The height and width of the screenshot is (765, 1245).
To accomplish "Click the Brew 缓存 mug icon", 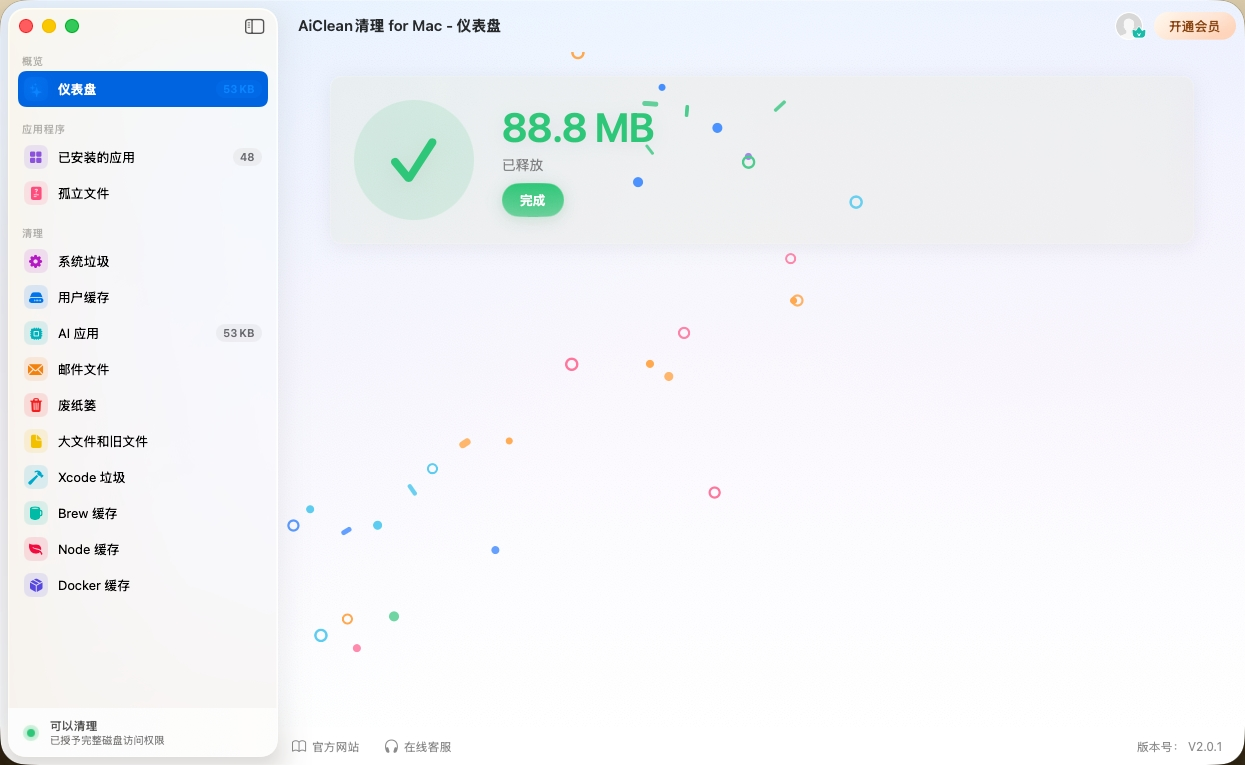I will [x=36, y=513].
